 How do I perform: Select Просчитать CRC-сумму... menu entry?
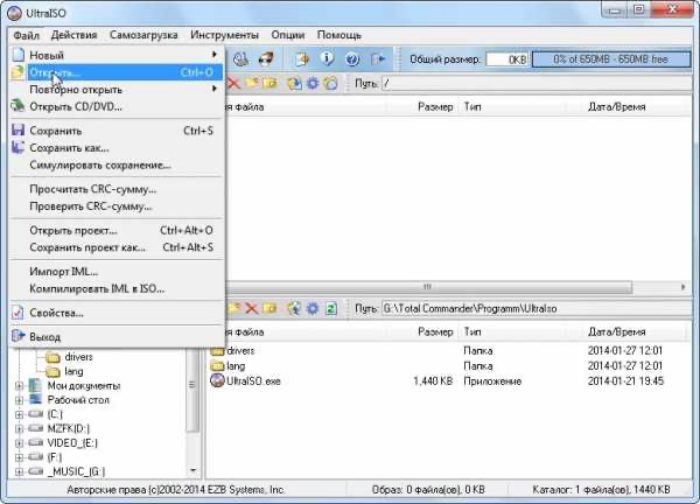116,189
